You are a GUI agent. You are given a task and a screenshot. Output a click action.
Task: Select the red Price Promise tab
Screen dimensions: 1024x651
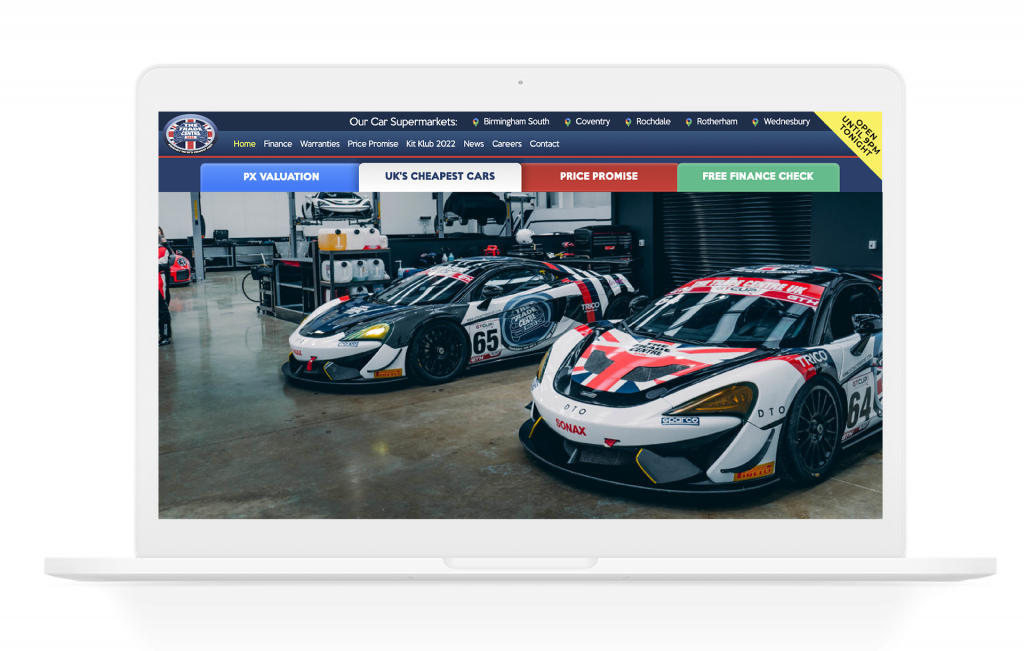(599, 177)
